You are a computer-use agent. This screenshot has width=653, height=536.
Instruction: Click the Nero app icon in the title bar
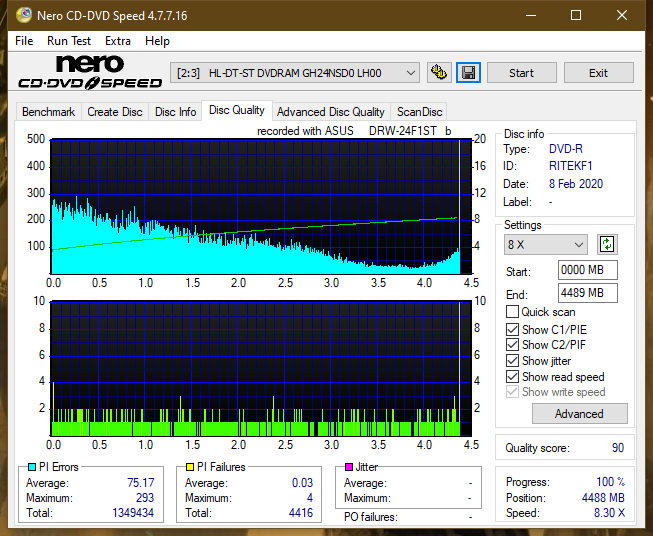pos(23,15)
